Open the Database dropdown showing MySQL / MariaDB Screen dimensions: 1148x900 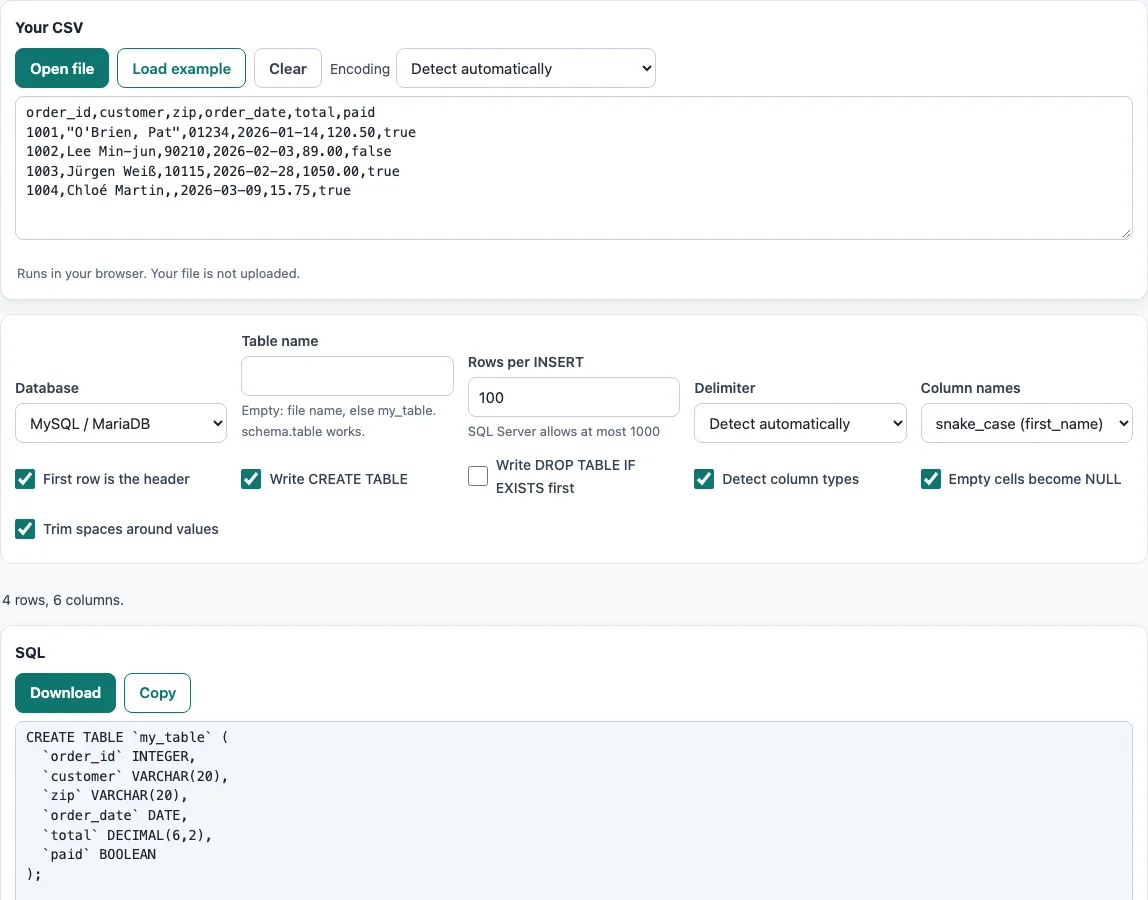[x=121, y=423]
